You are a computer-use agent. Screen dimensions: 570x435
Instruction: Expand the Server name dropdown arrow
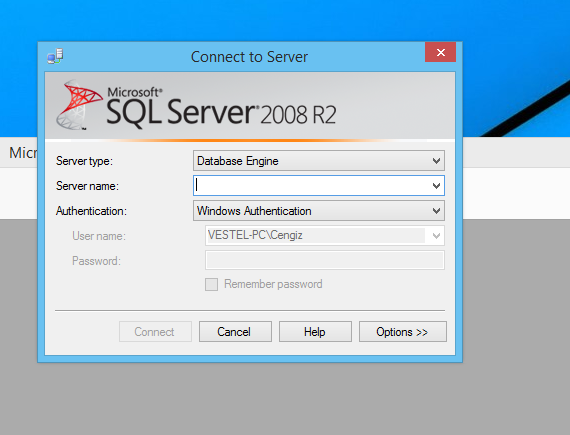[436, 186]
